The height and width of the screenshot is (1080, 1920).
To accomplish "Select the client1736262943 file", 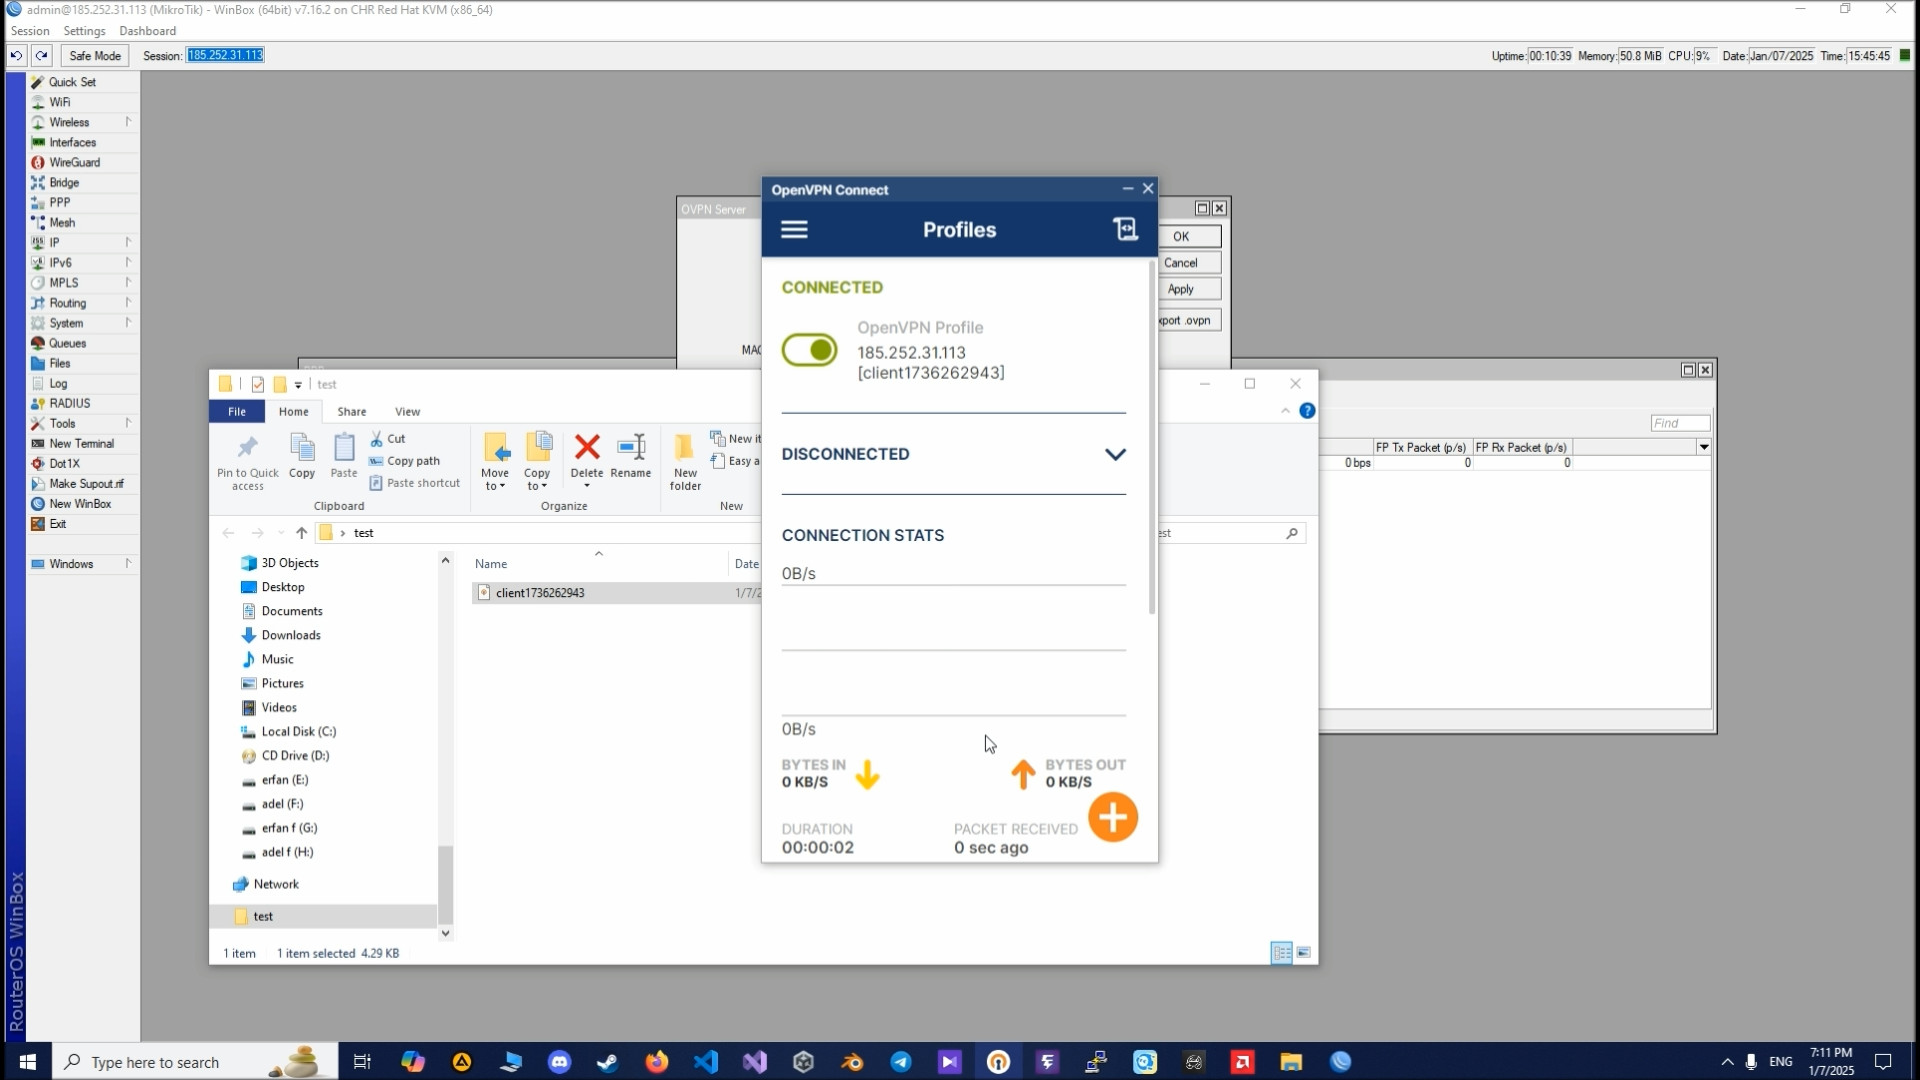I will click(540, 593).
